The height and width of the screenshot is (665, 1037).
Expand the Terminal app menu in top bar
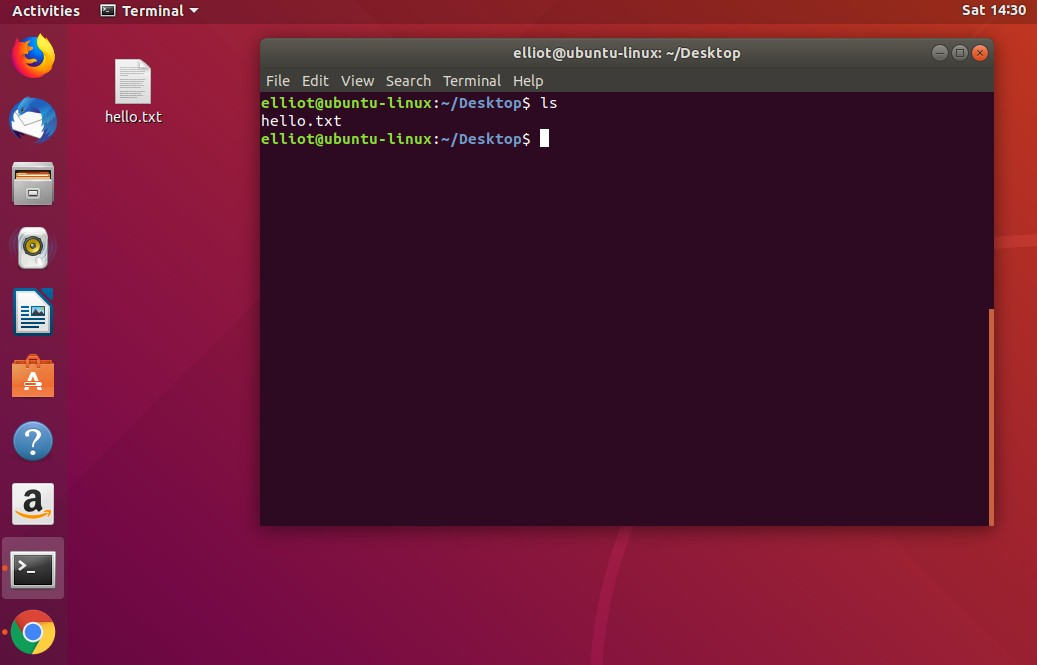point(149,11)
